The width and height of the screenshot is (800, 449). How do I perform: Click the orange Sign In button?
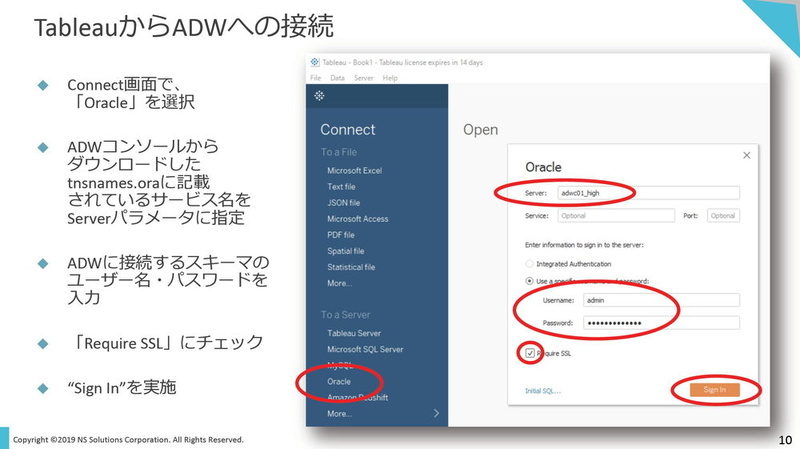[x=714, y=390]
